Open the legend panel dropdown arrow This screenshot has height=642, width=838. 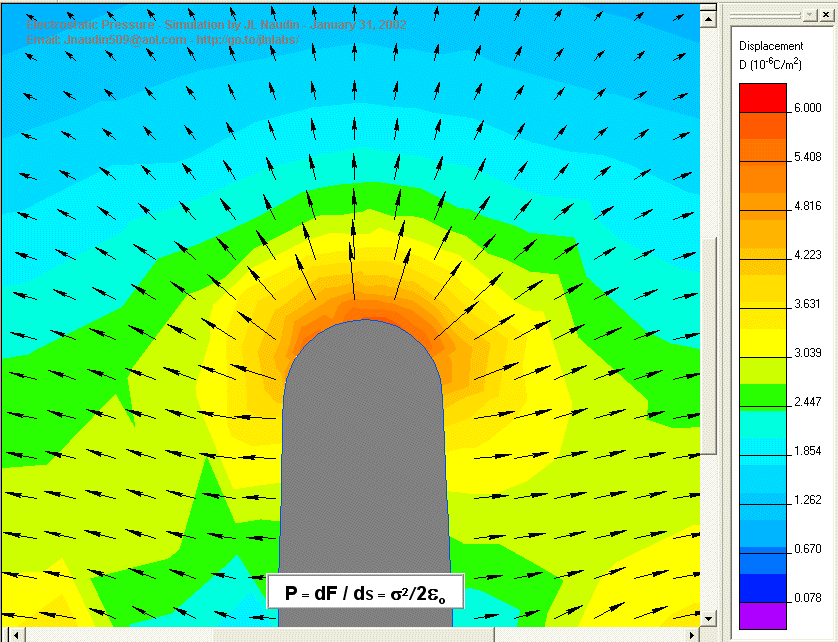tap(809, 17)
